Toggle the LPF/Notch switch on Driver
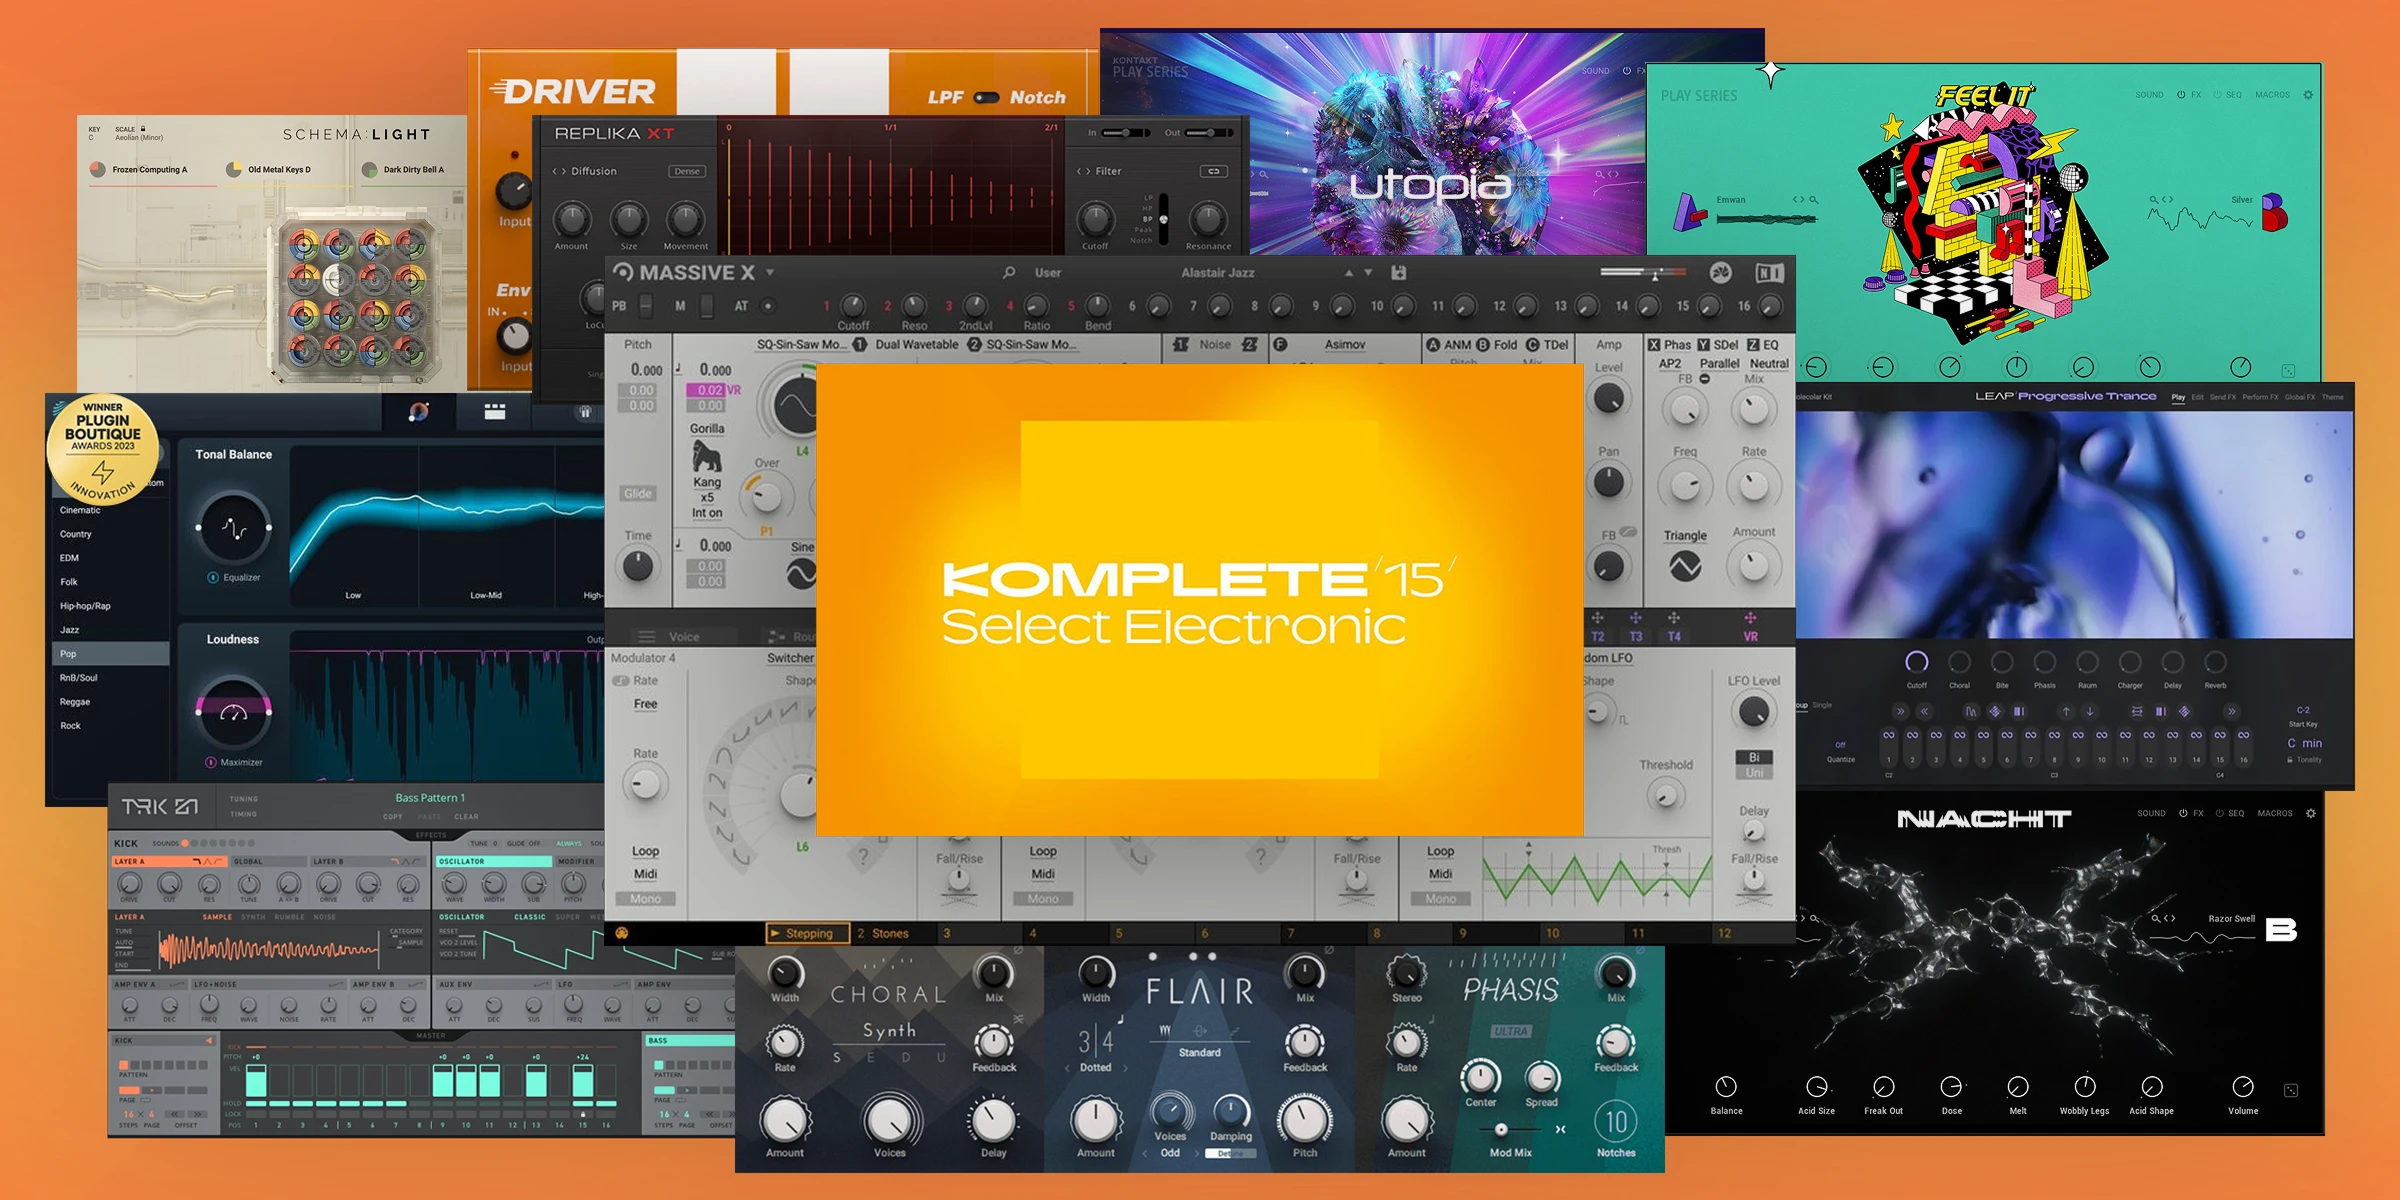 [985, 97]
